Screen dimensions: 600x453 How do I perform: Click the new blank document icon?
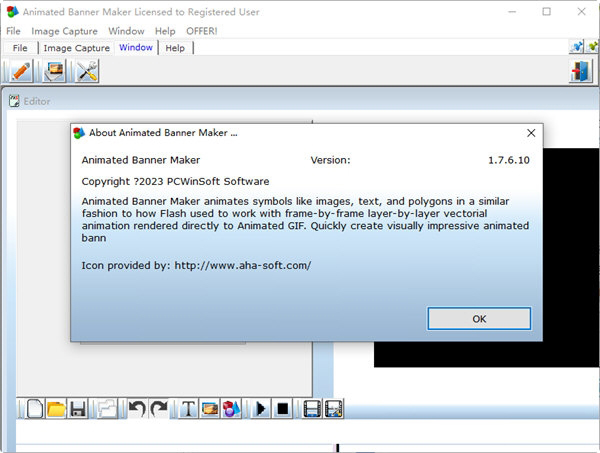35,408
